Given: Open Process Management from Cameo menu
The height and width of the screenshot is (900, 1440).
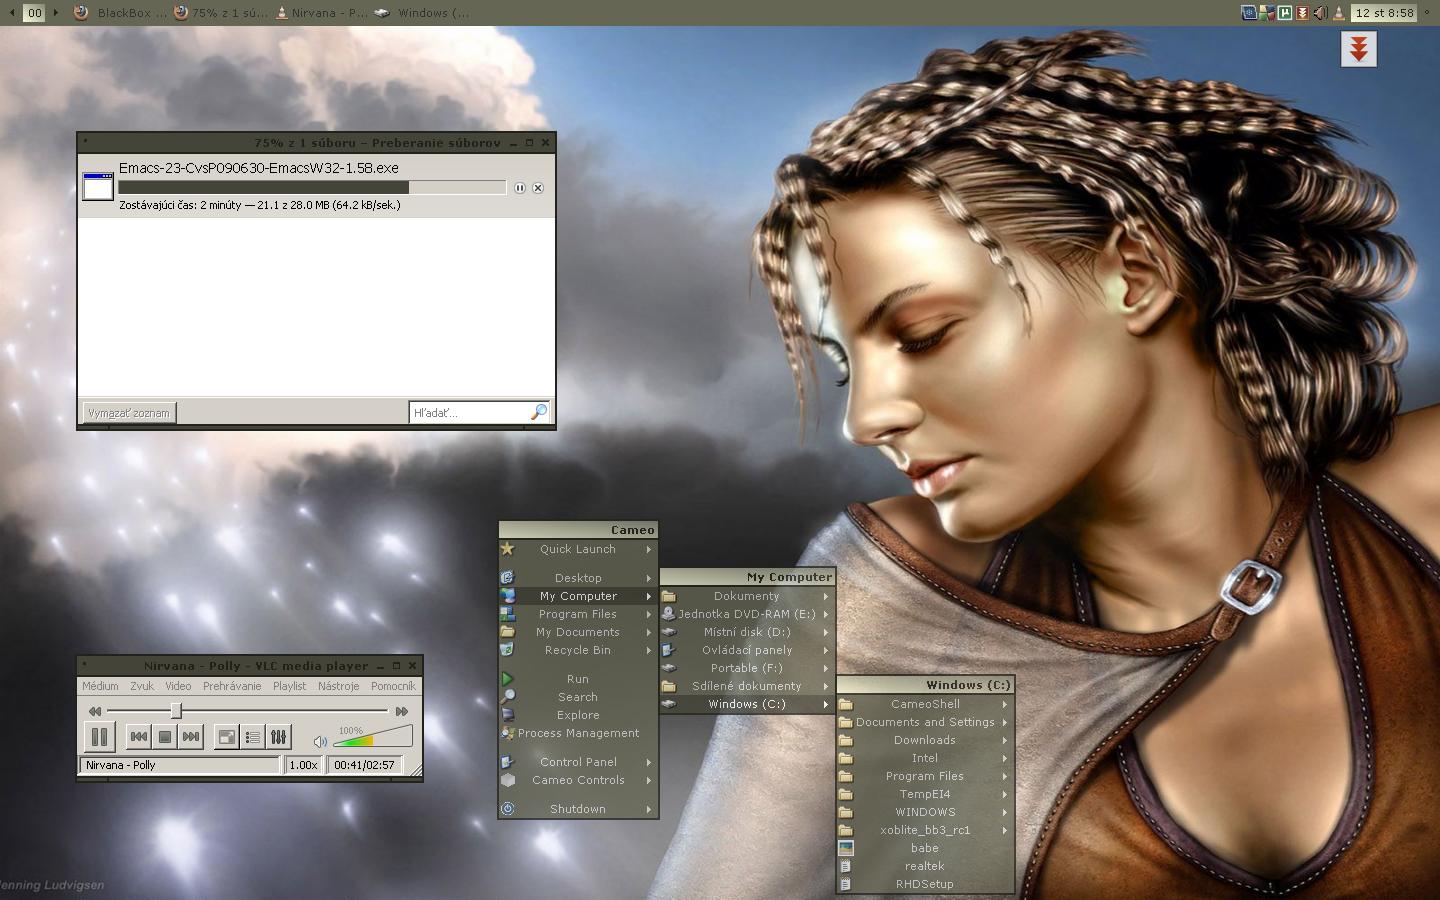Looking at the screenshot, I should click(578, 733).
